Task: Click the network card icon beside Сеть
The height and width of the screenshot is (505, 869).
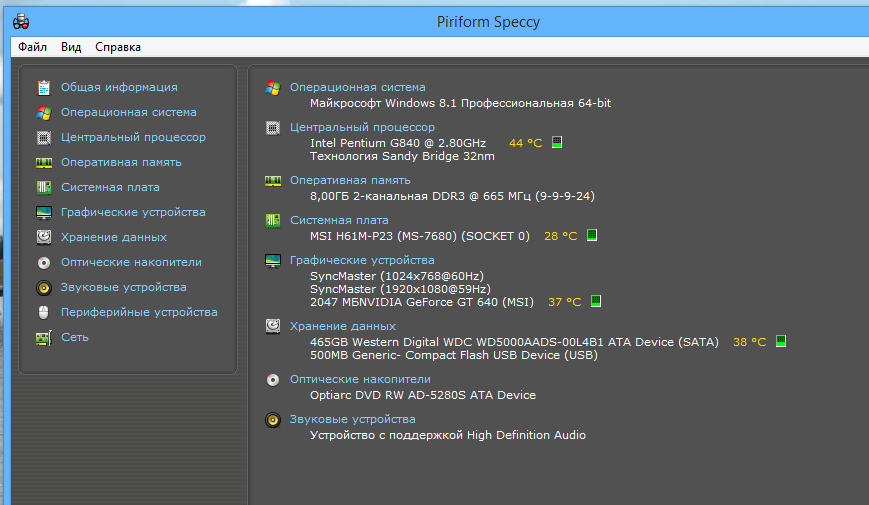Action: 44,338
